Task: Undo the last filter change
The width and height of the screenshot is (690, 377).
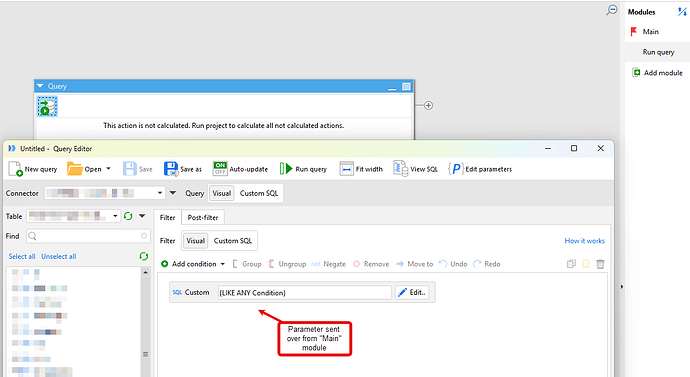Action: point(453,264)
